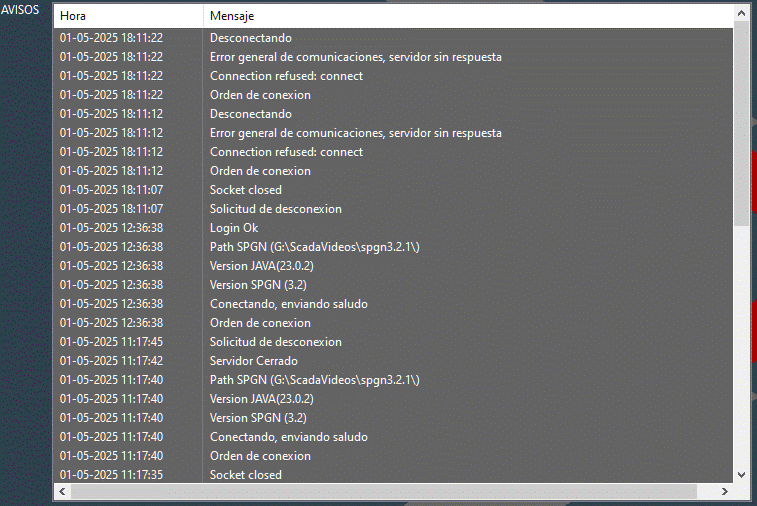757x506 pixels.
Task: Click the scroll left arrow at the bottom
Action: [x=62, y=492]
